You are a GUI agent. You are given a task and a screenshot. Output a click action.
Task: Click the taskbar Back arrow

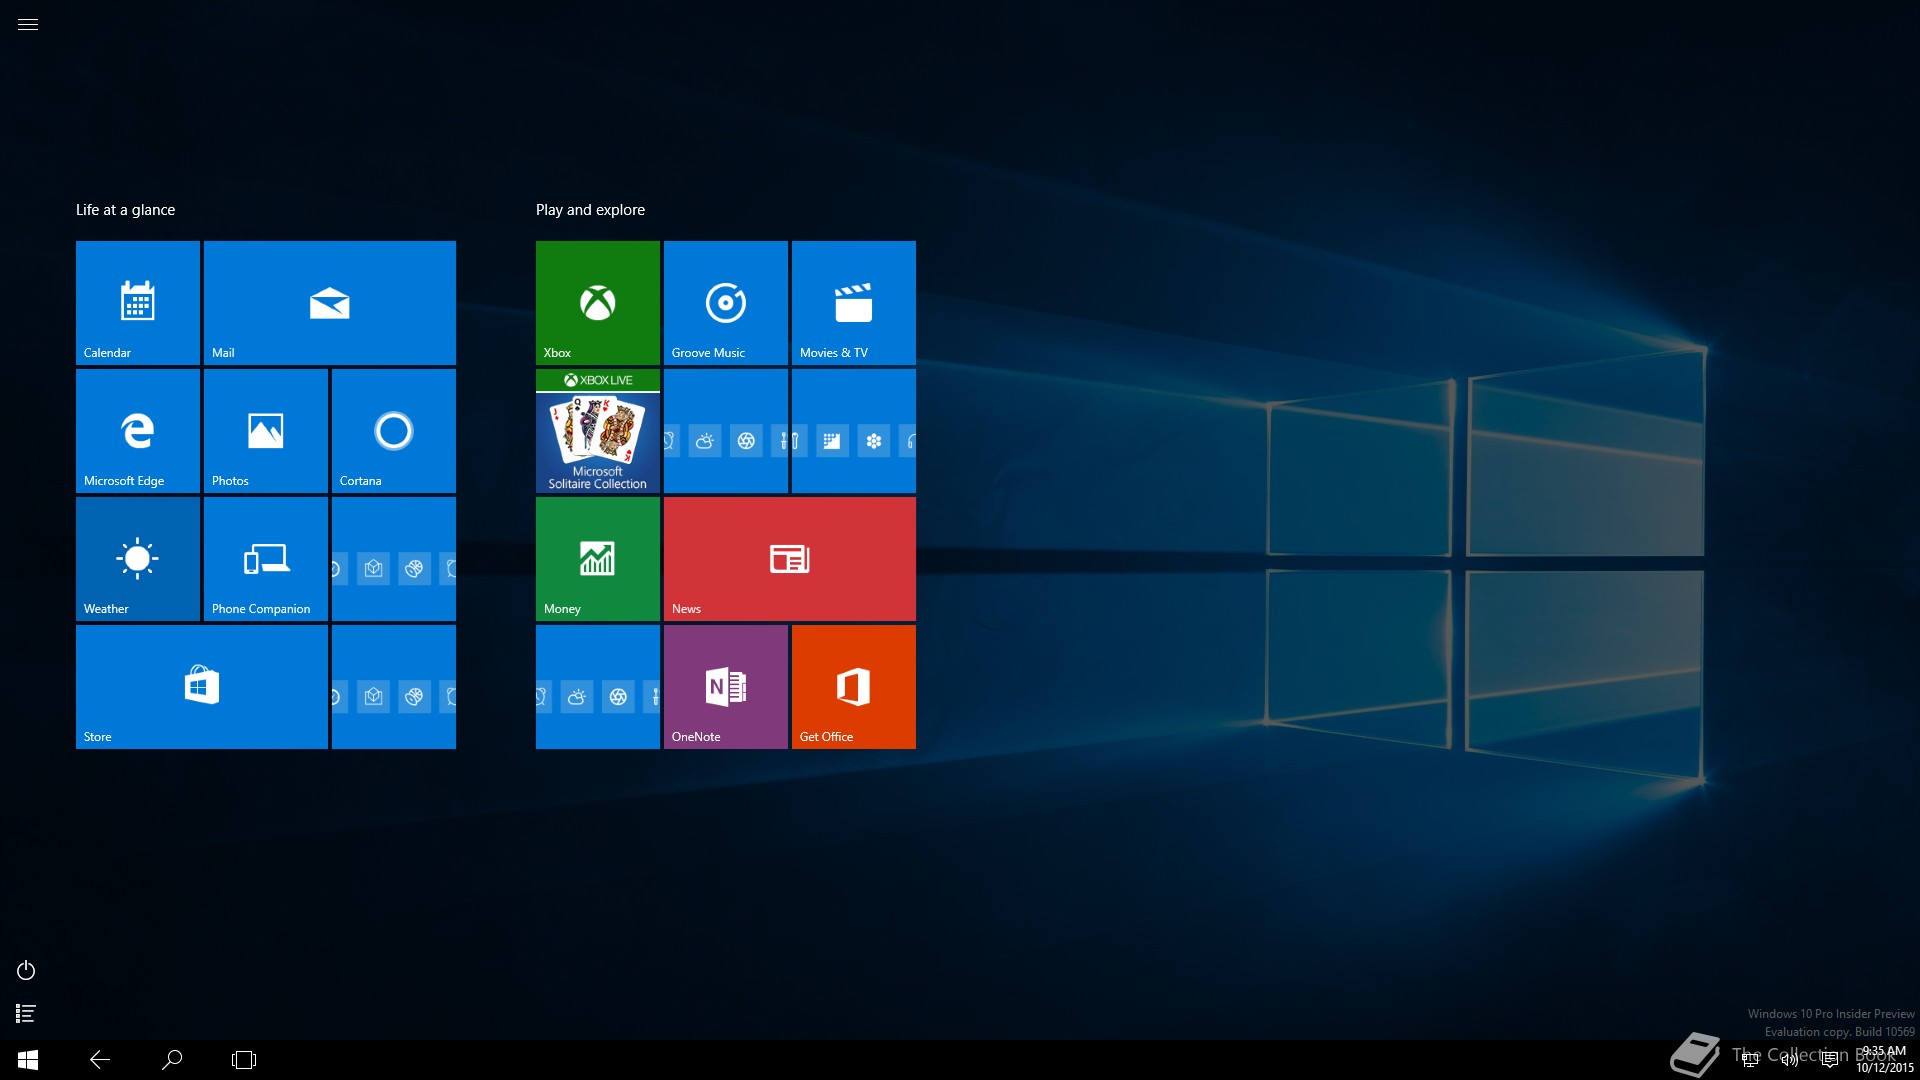[100, 1060]
